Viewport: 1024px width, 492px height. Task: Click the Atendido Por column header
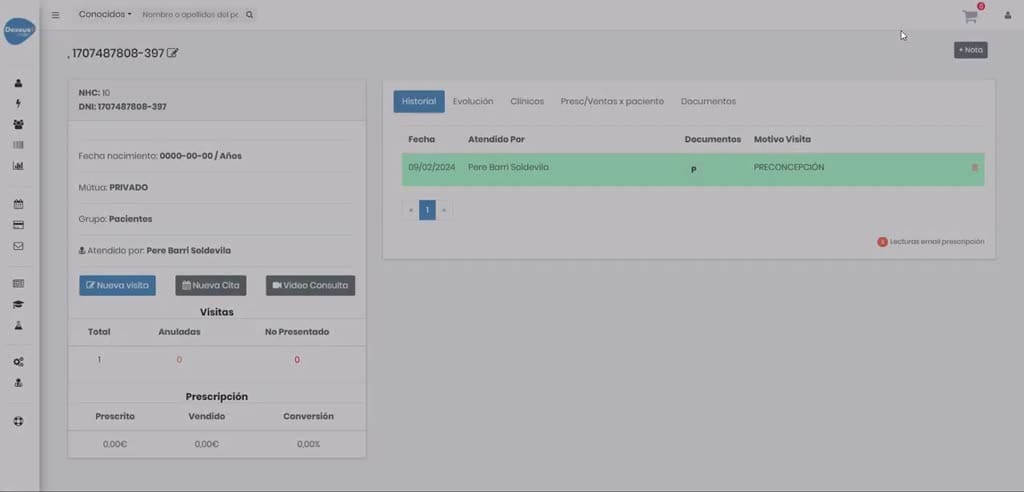tap(496, 139)
